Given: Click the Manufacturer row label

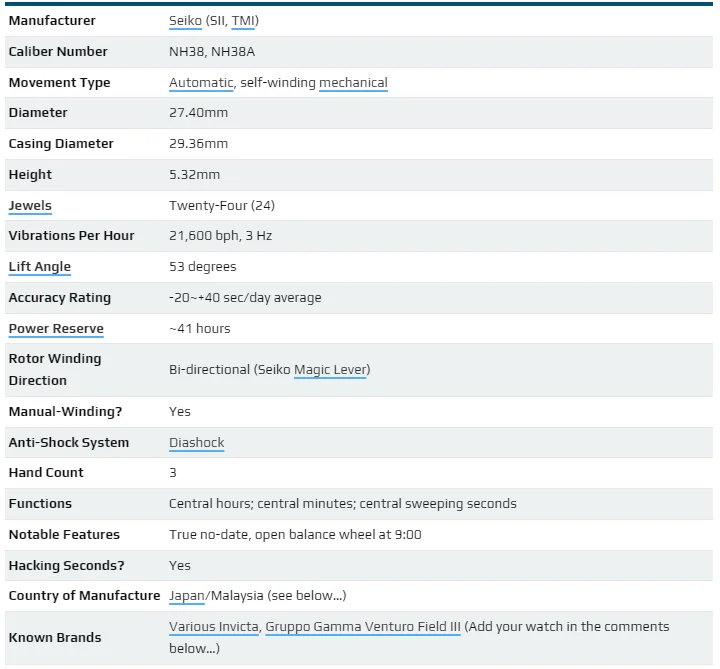Looking at the screenshot, I should [52, 21].
